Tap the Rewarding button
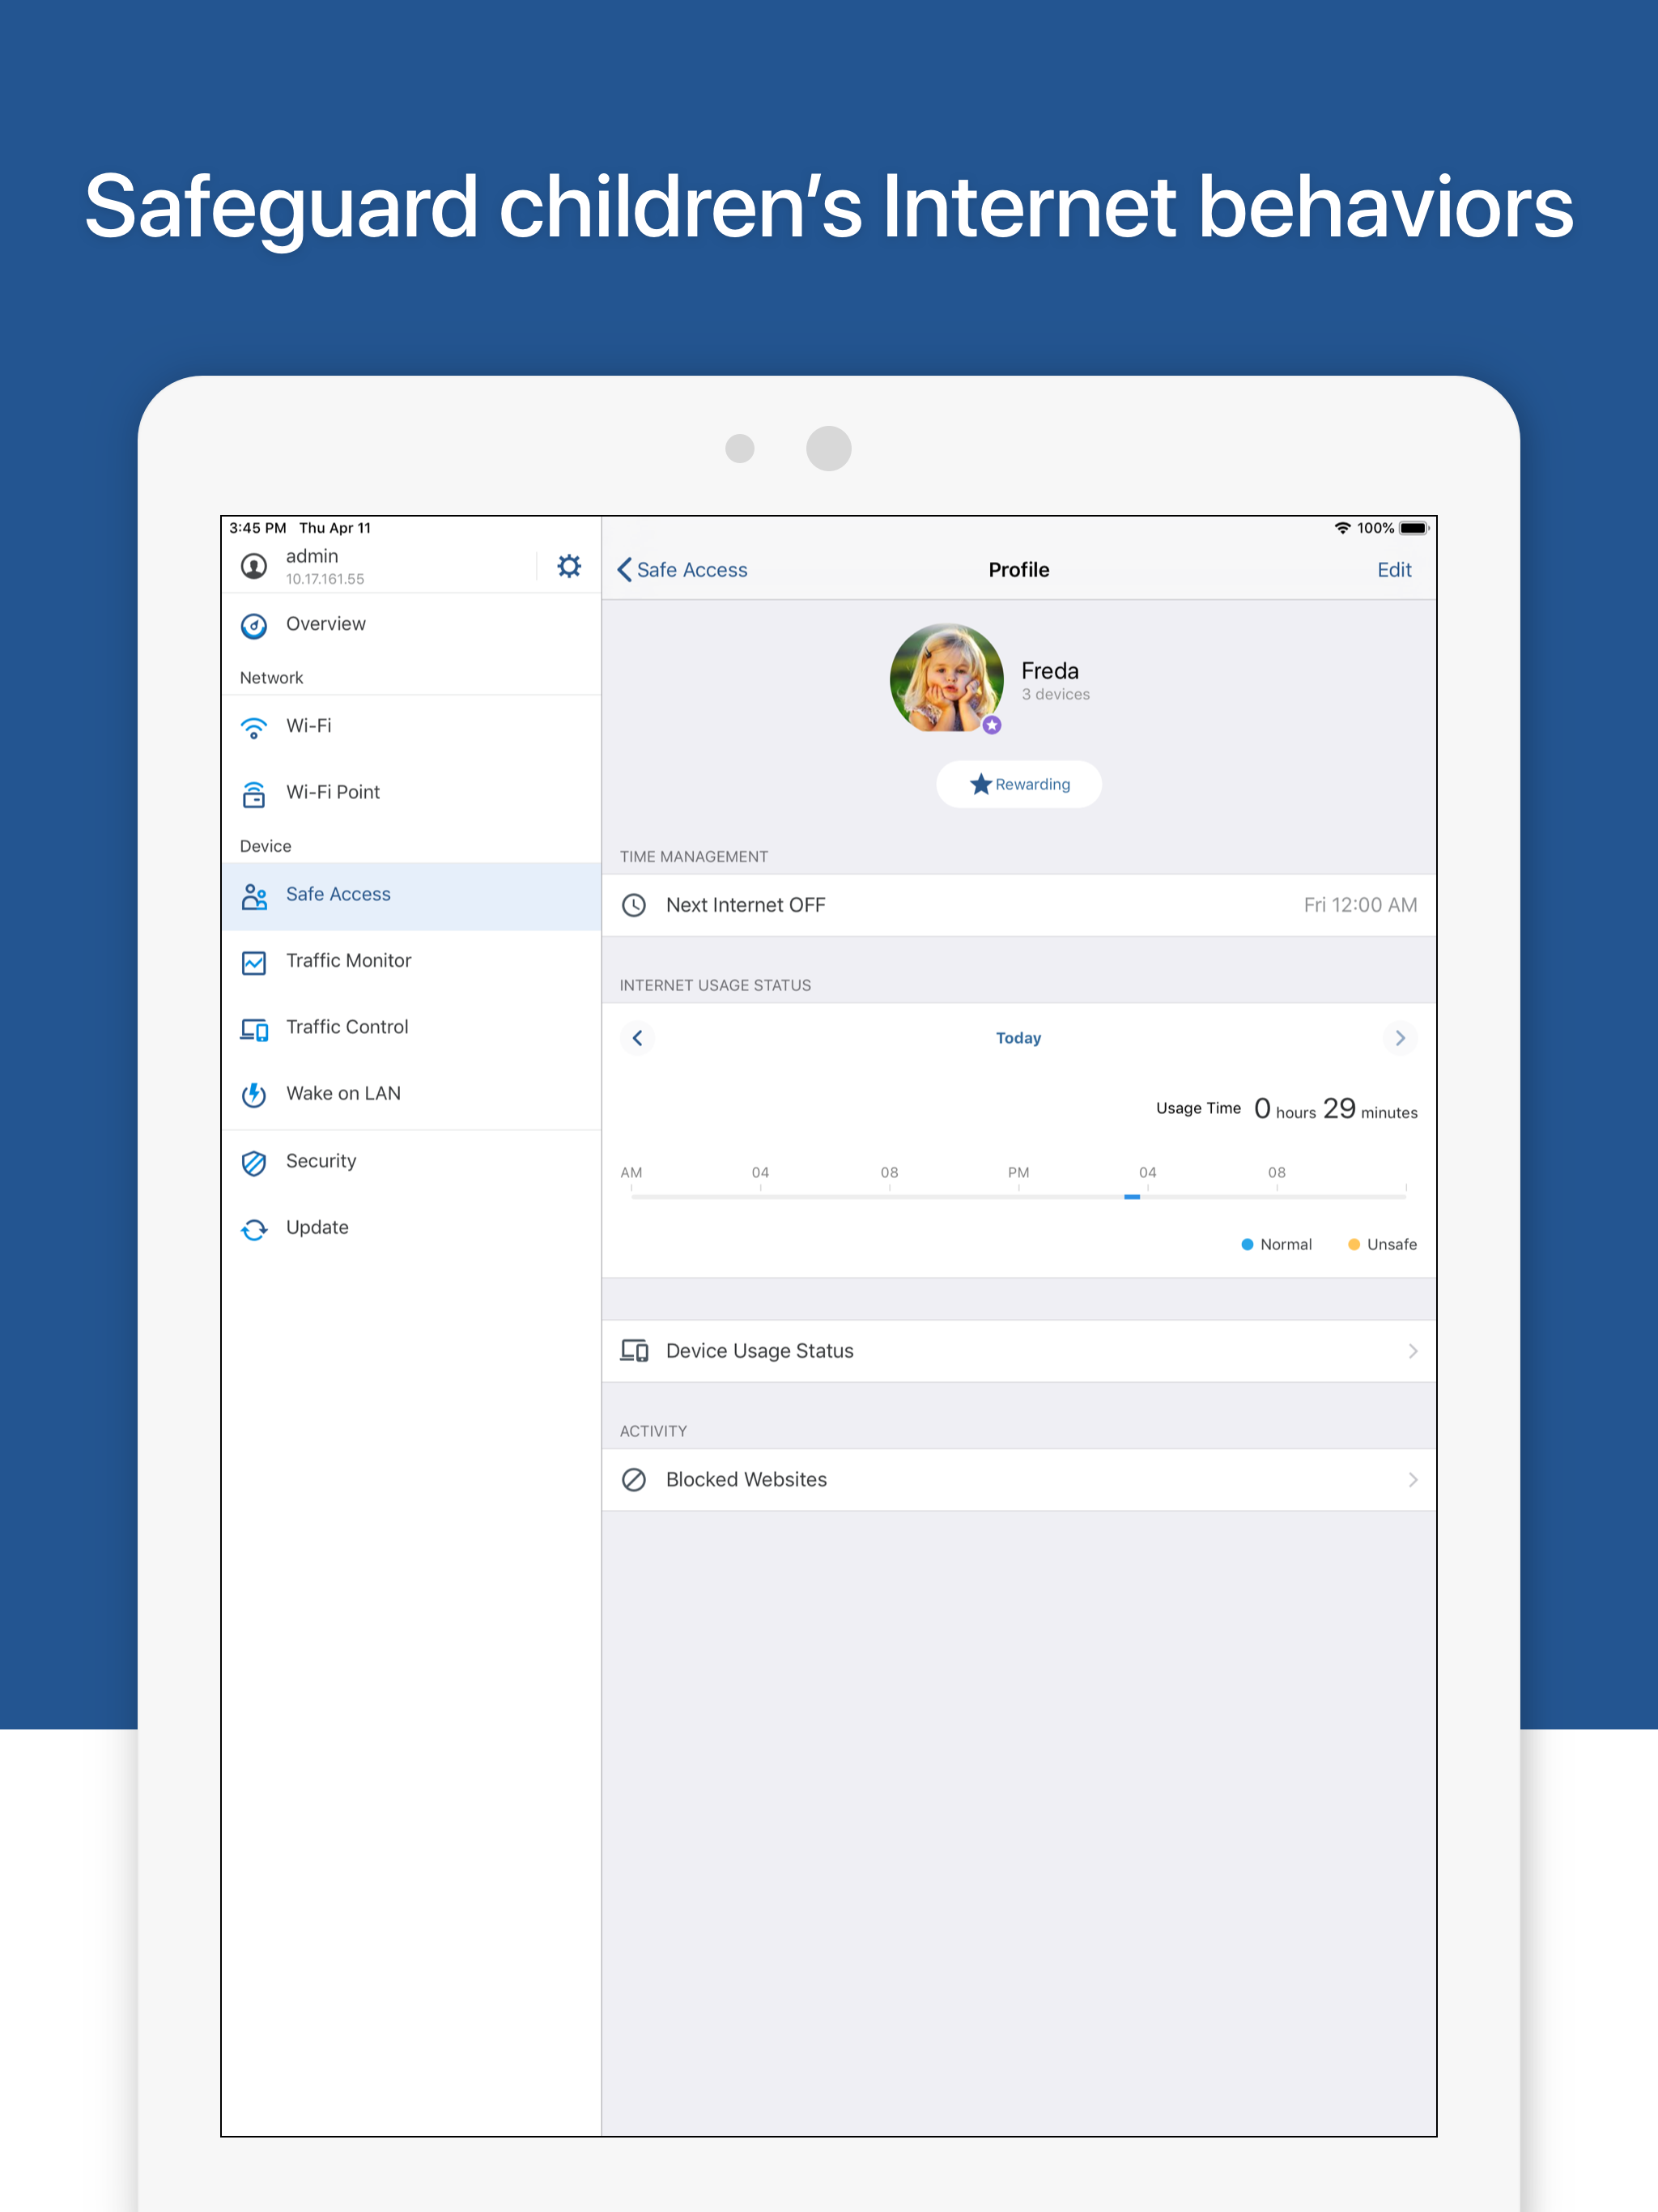 [1018, 784]
